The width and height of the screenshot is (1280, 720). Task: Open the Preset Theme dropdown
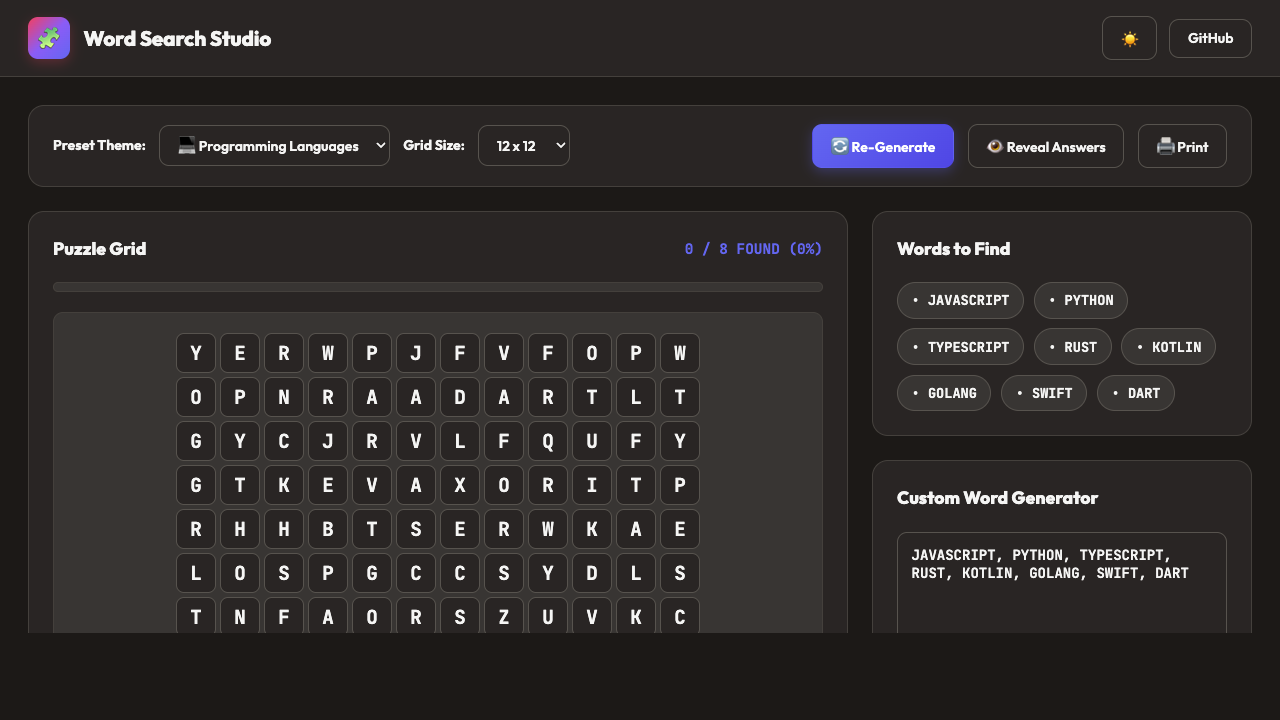tap(274, 145)
